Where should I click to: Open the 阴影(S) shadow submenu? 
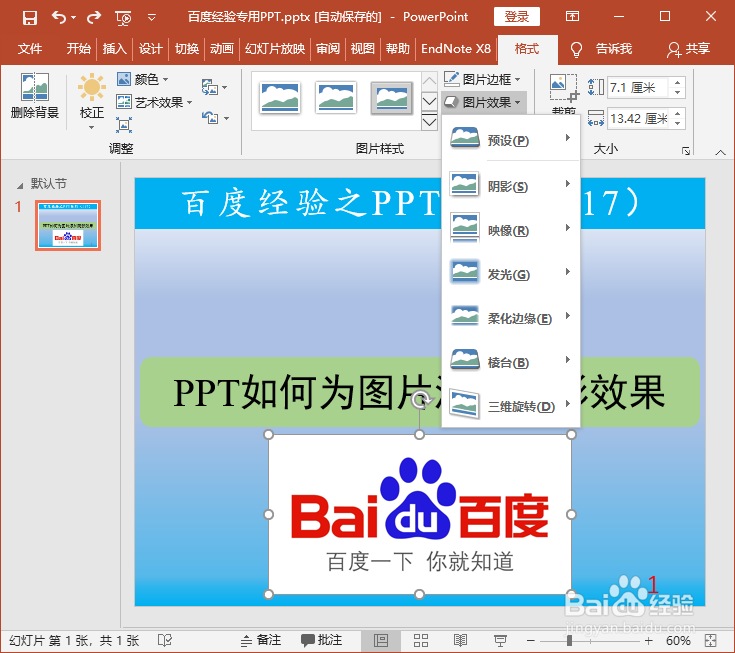[511, 185]
